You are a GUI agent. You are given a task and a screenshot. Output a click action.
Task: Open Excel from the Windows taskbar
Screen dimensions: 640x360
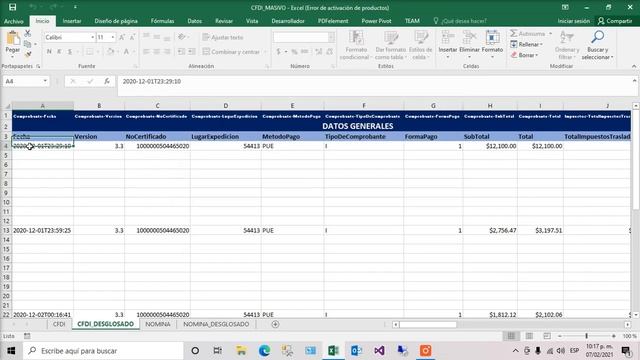tap(333, 351)
